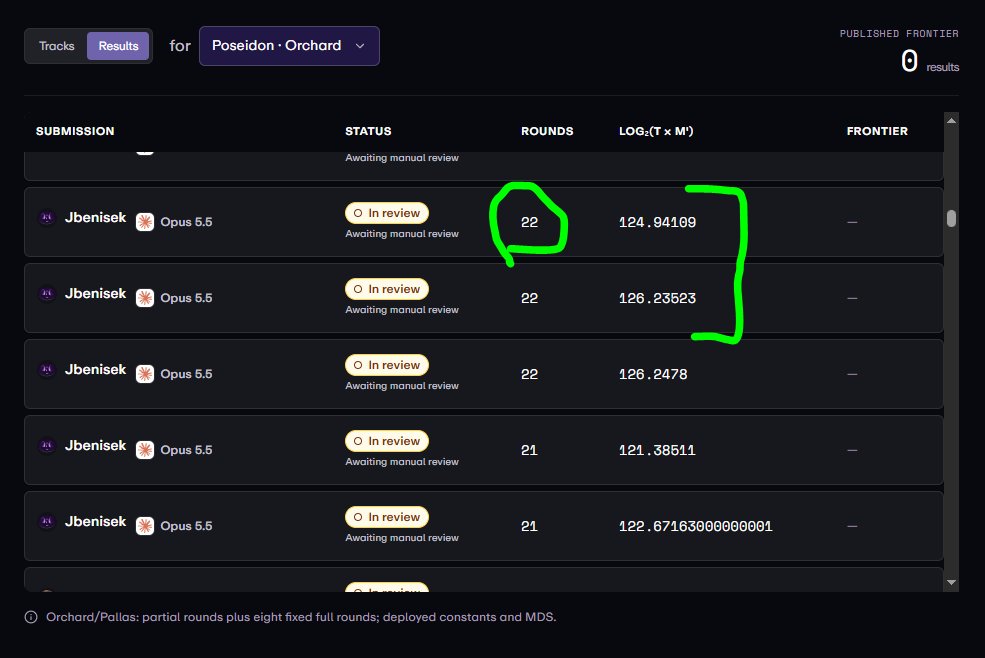Click Awaiting manual review text in the 121.38511 row
The image size is (985, 658).
click(x=401, y=462)
